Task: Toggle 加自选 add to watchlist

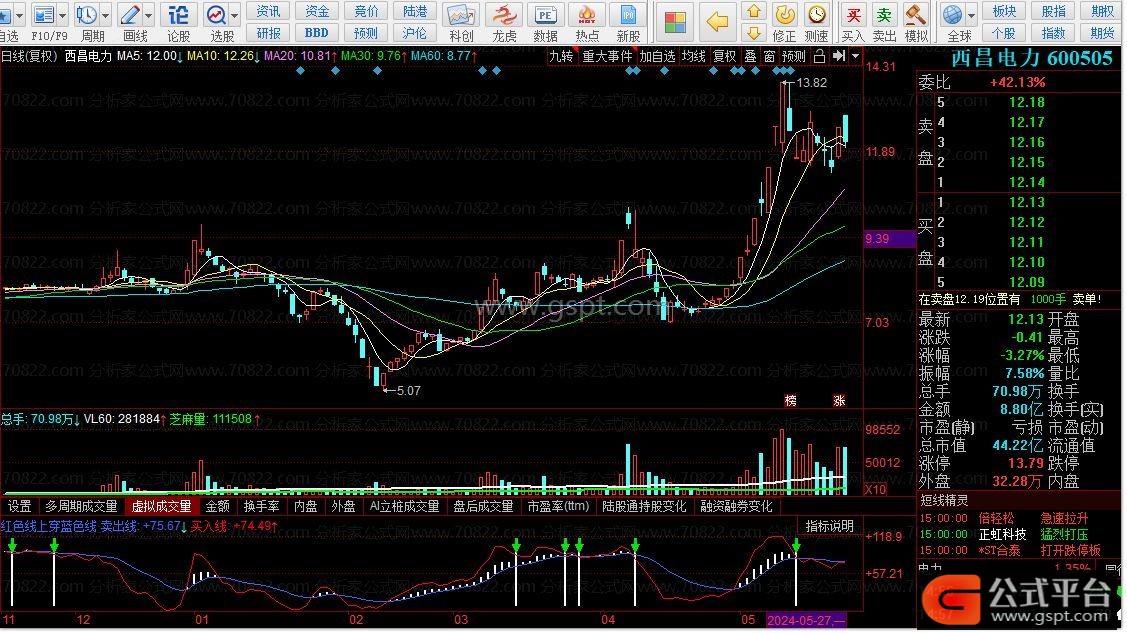Action: click(658, 56)
